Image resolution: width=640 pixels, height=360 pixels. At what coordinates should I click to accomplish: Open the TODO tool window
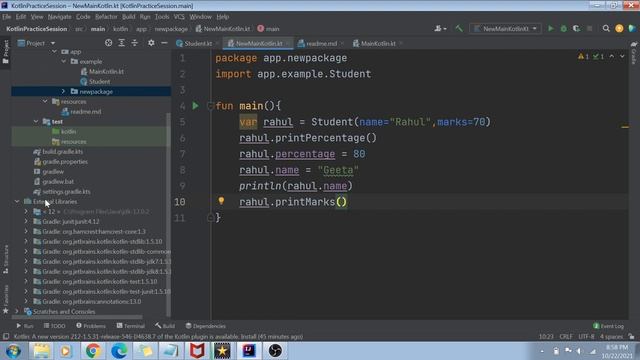[54, 326]
